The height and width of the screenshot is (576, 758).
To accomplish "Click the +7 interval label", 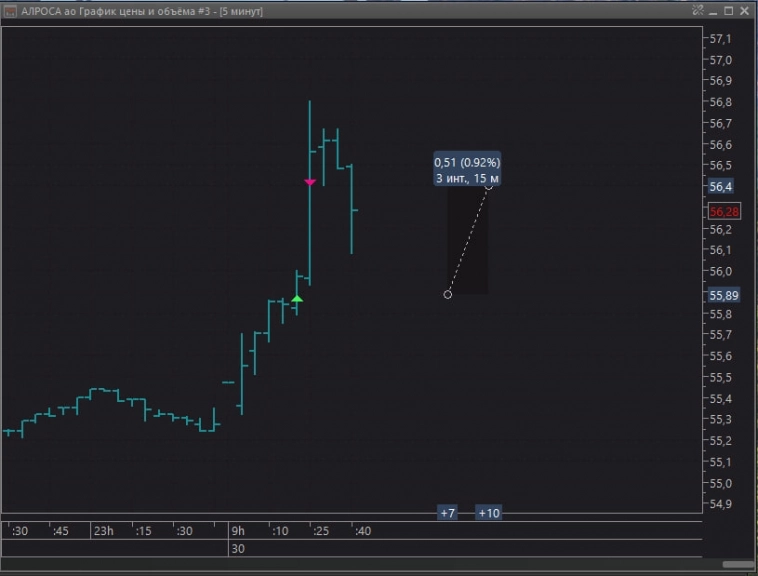I will [x=447, y=513].
